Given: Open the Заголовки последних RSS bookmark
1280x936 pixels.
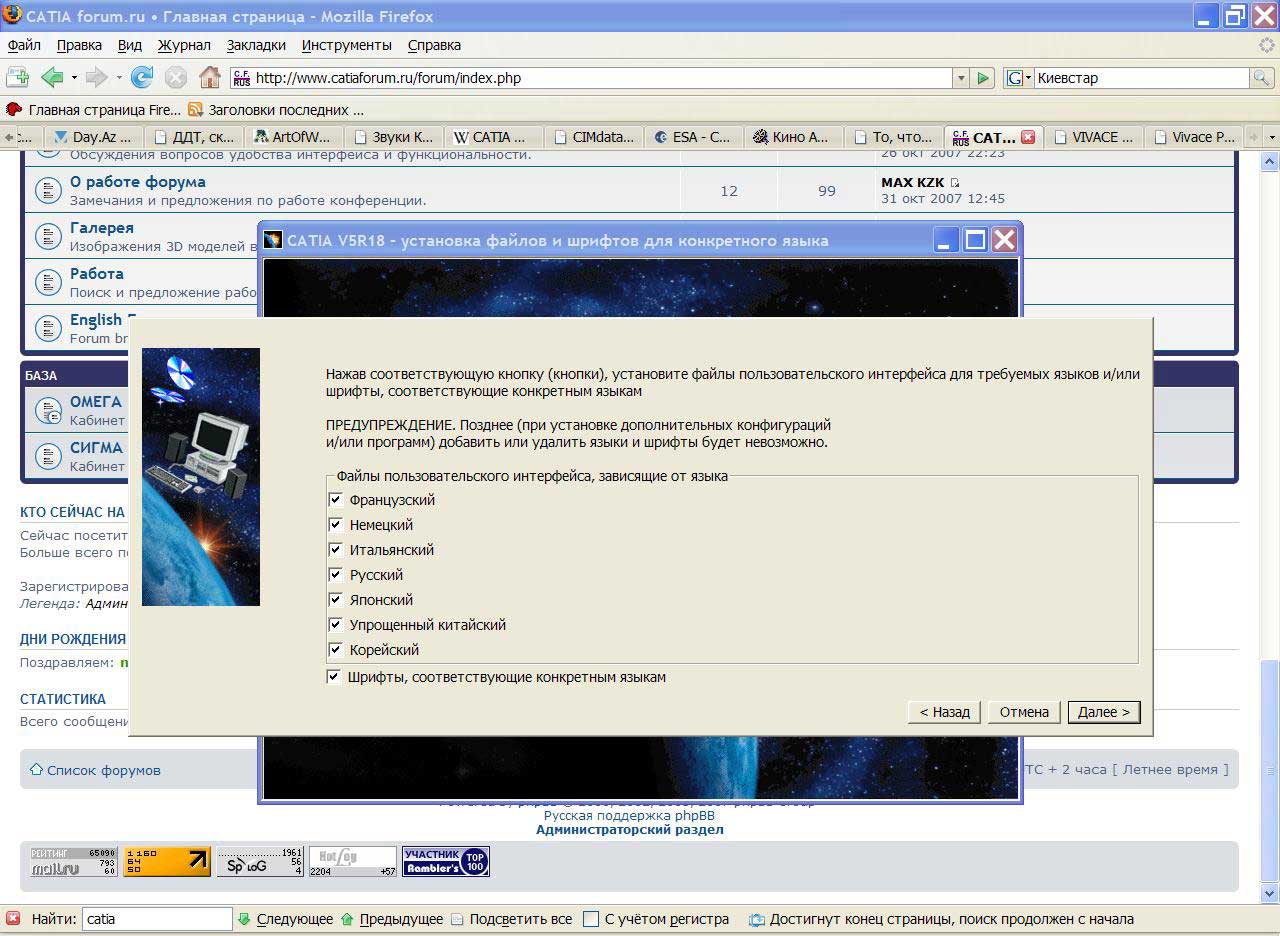Looking at the screenshot, I should (276, 110).
